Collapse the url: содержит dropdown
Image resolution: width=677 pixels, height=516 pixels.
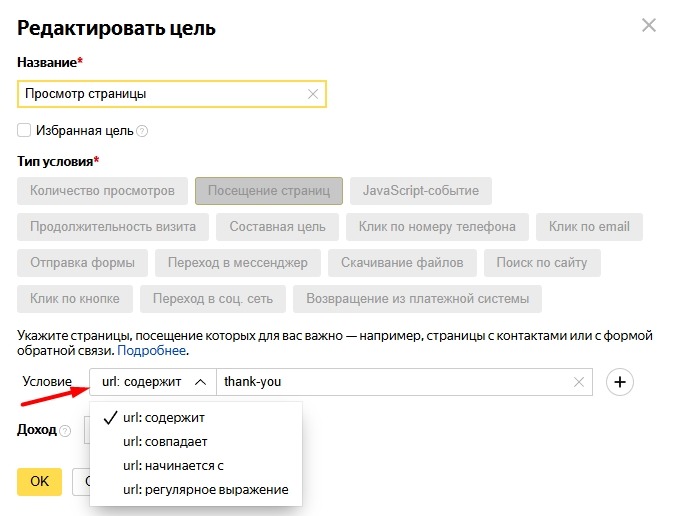(x=153, y=382)
